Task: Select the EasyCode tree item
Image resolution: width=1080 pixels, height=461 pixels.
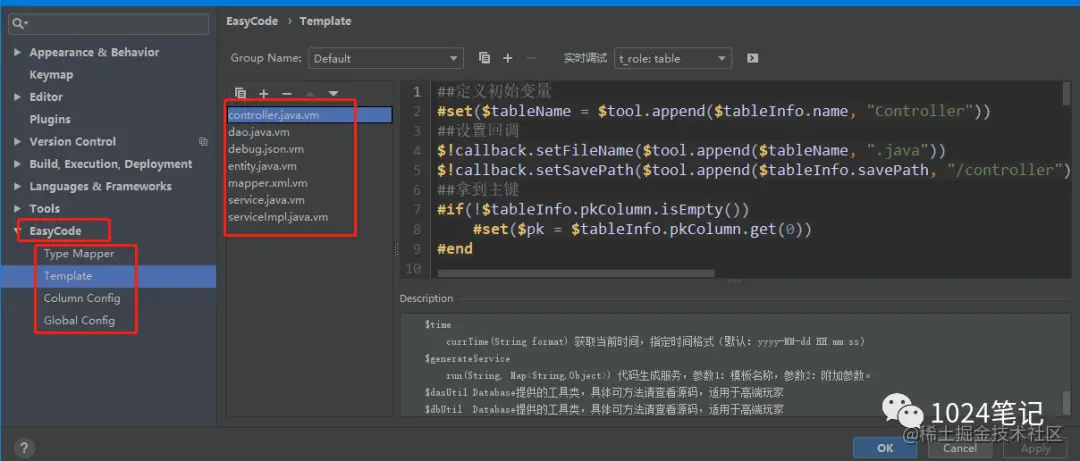Action: (55, 231)
